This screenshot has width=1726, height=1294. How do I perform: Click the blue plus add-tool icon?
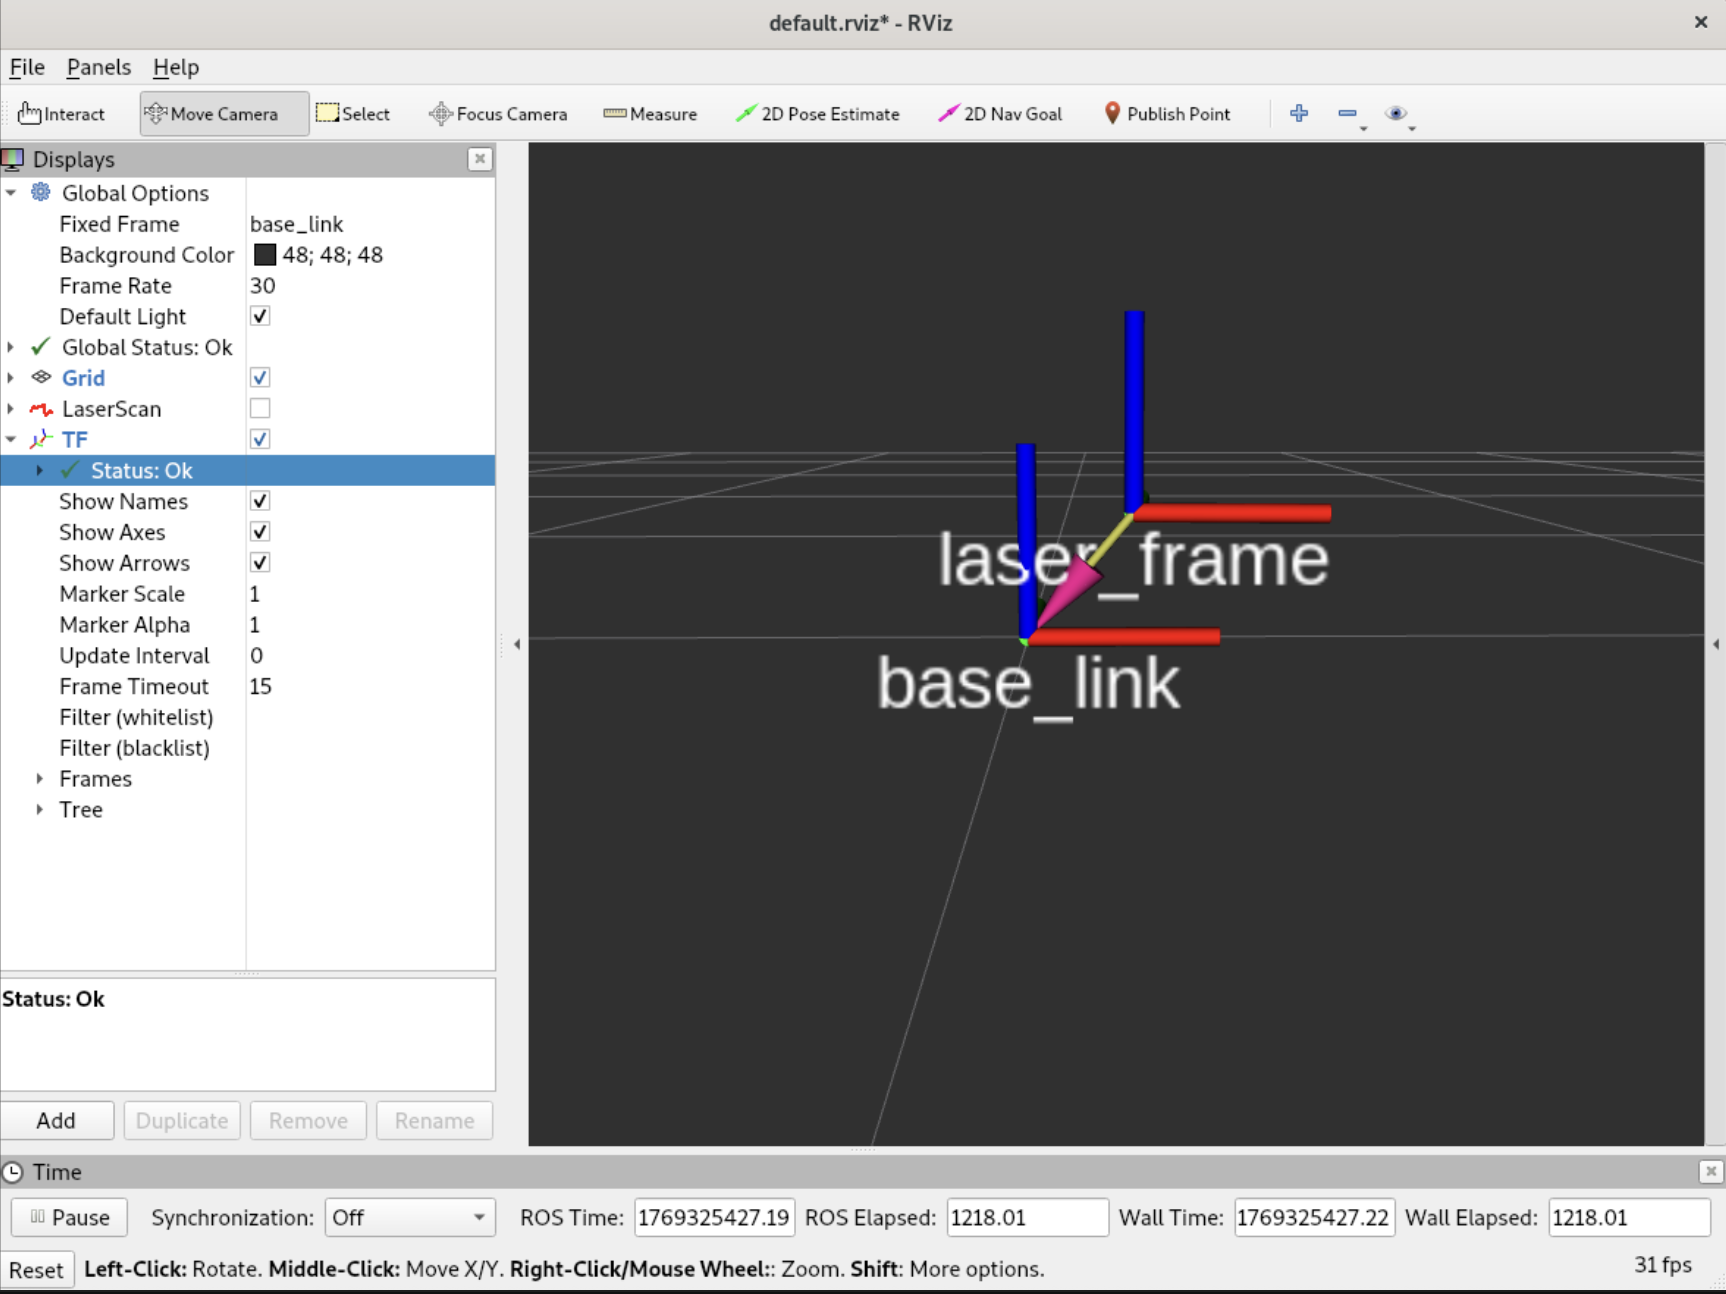pyautogui.click(x=1299, y=113)
